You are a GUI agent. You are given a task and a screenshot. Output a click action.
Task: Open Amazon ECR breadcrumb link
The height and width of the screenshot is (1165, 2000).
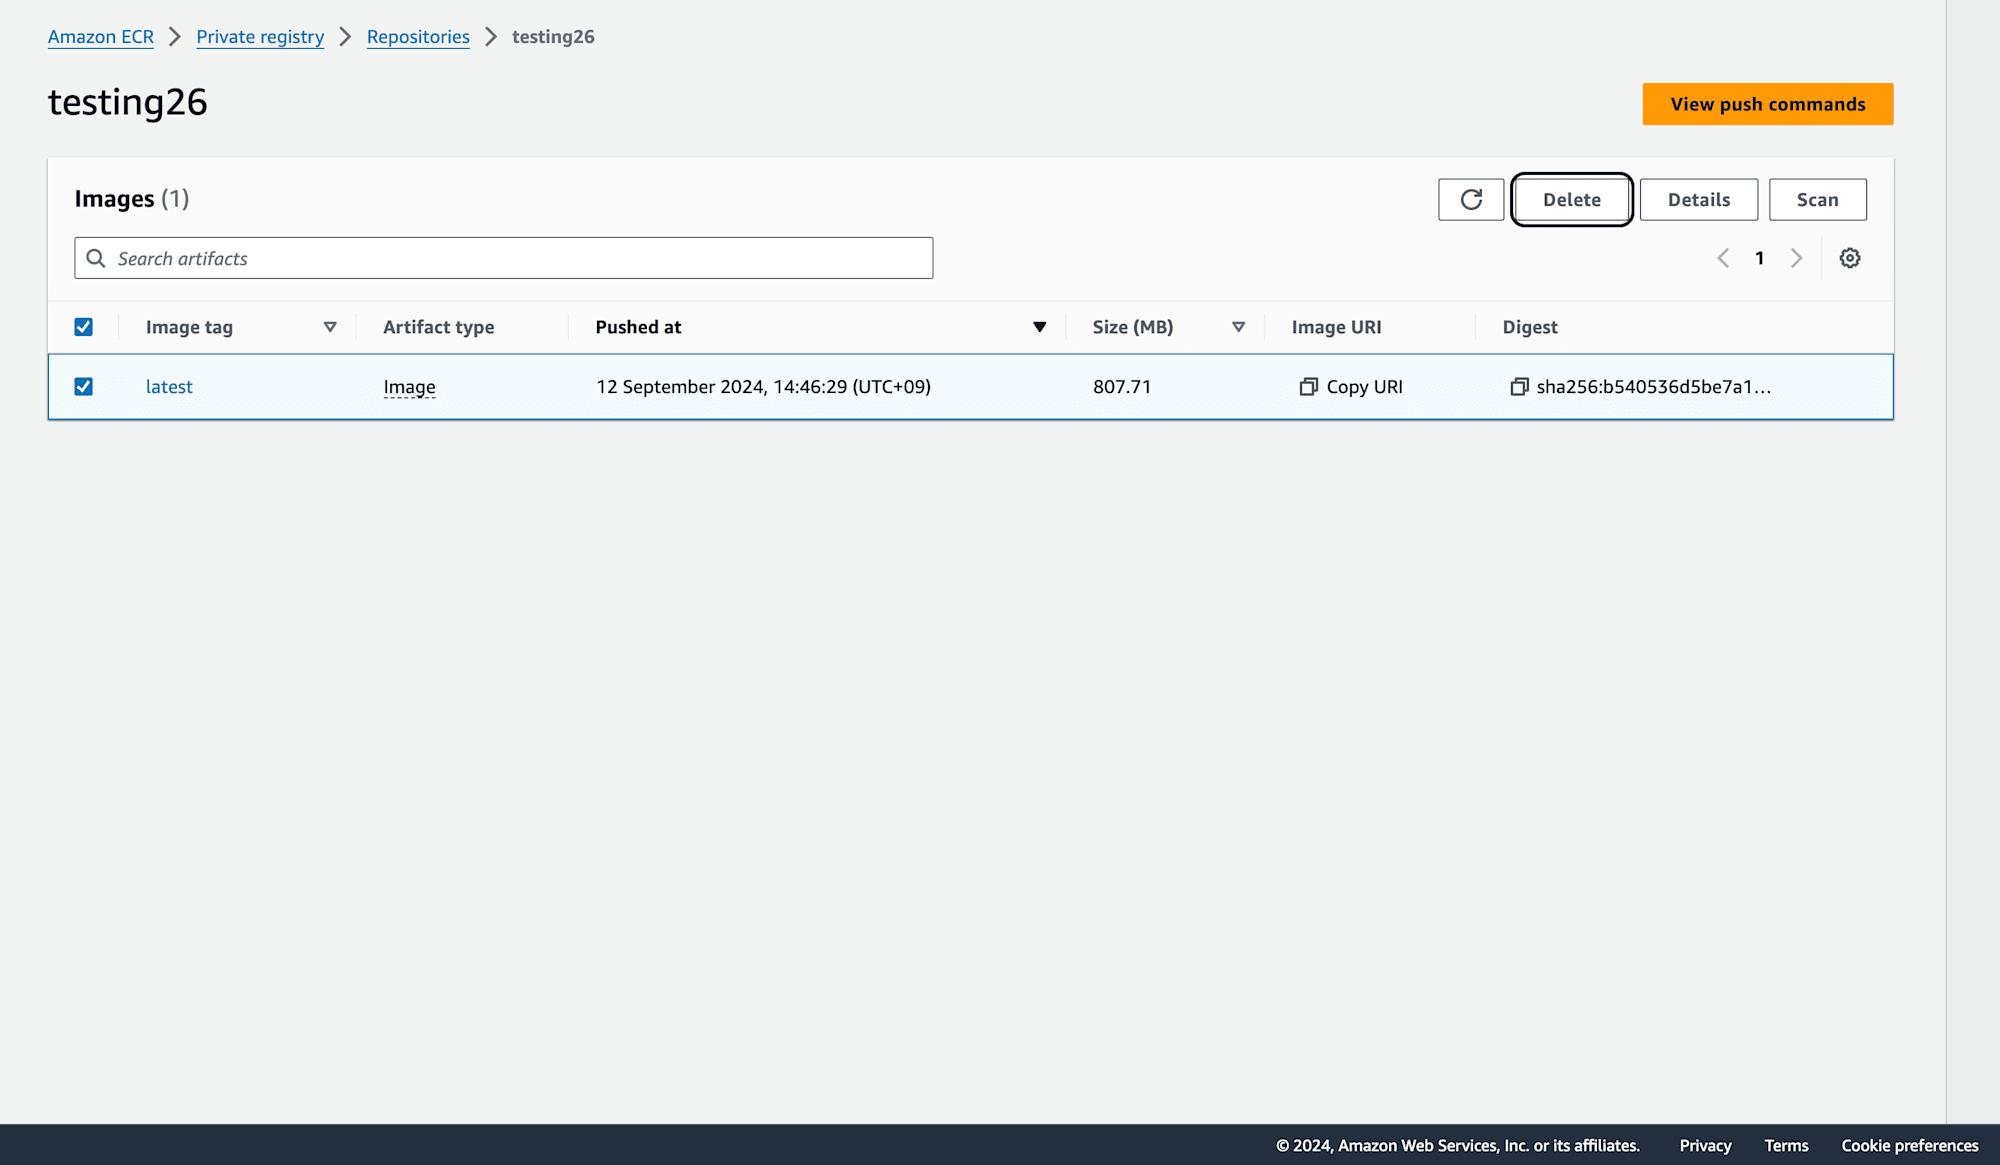click(x=101, y=37)
